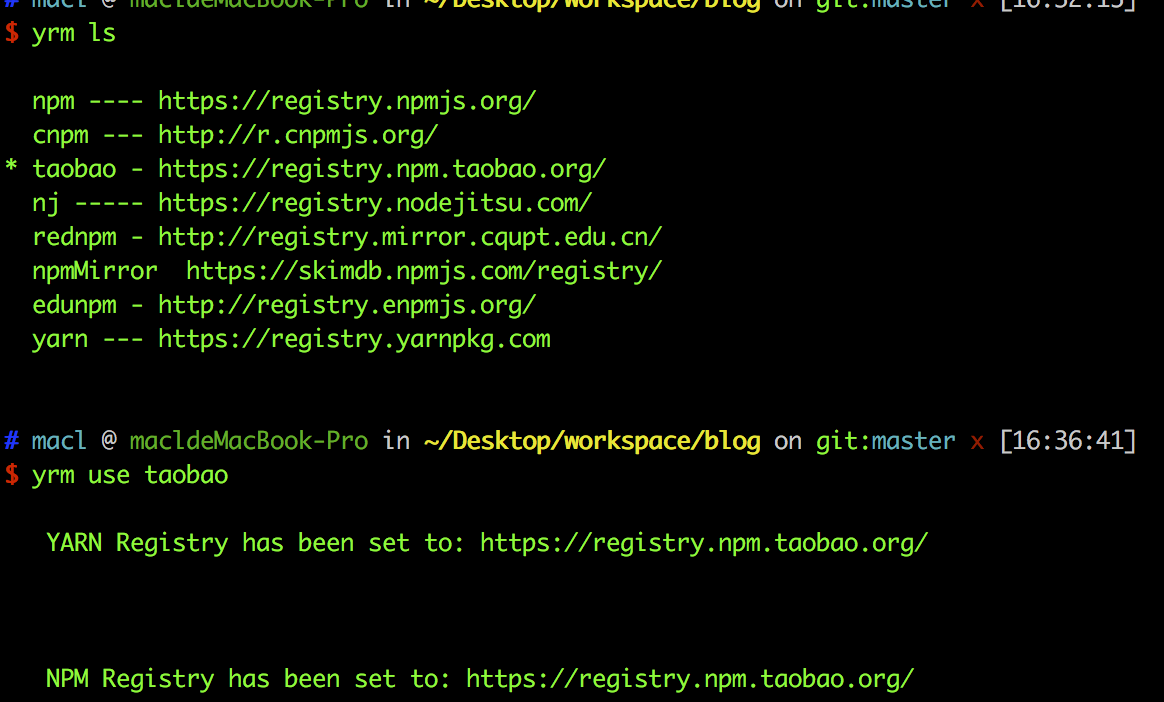
Task: Click the yrm ls command text
Action: point(73,33)
